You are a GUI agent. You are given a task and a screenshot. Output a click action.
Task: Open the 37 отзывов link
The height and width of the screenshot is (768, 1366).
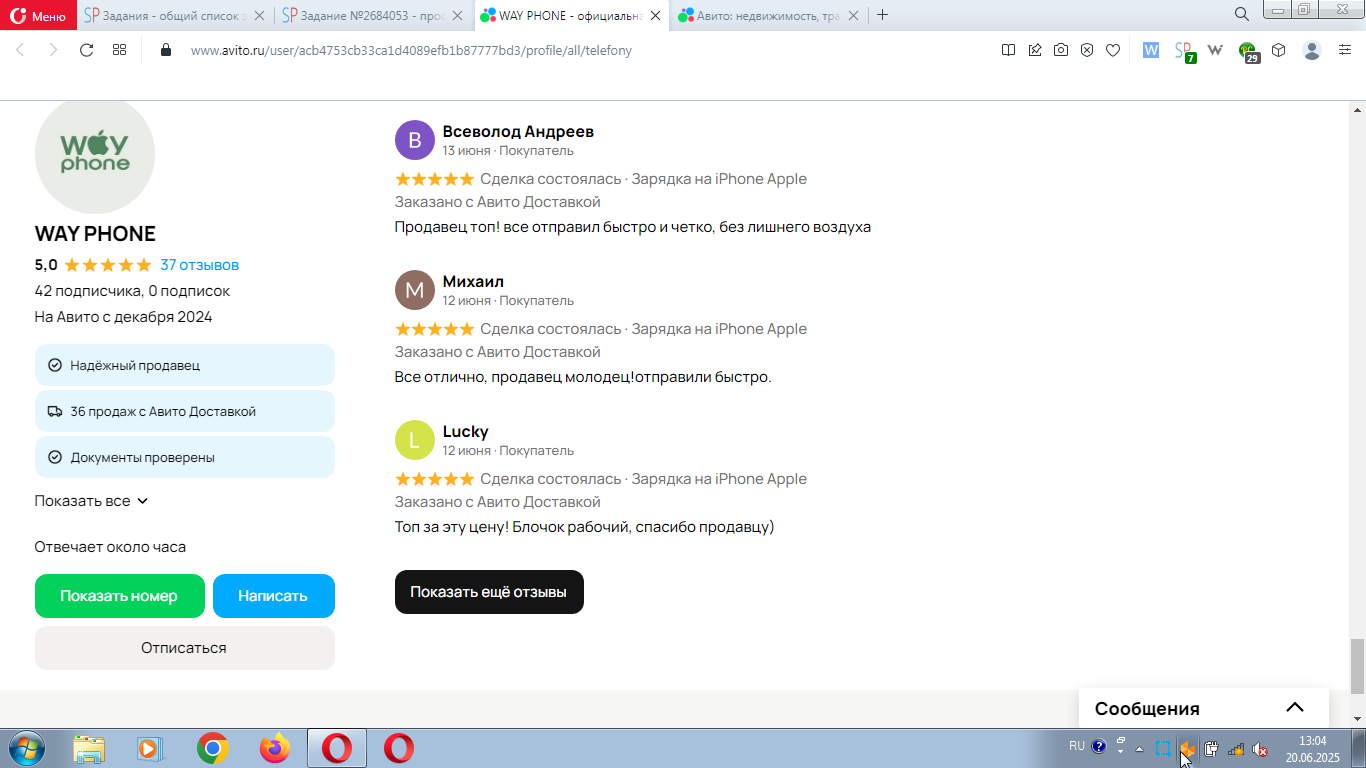[200, 265]
